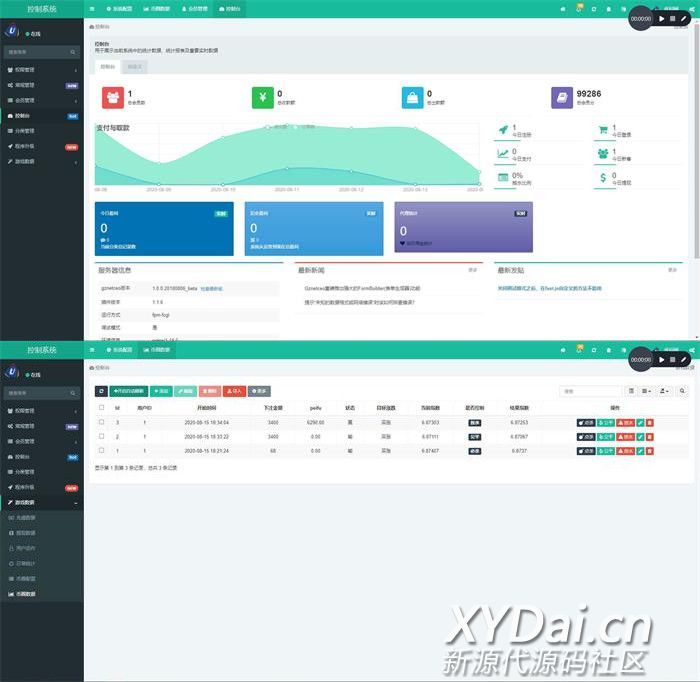Click the green people group icon in today's stats
Image resolution: width=700 pixels, height=682 pixels.
(603, 154)
